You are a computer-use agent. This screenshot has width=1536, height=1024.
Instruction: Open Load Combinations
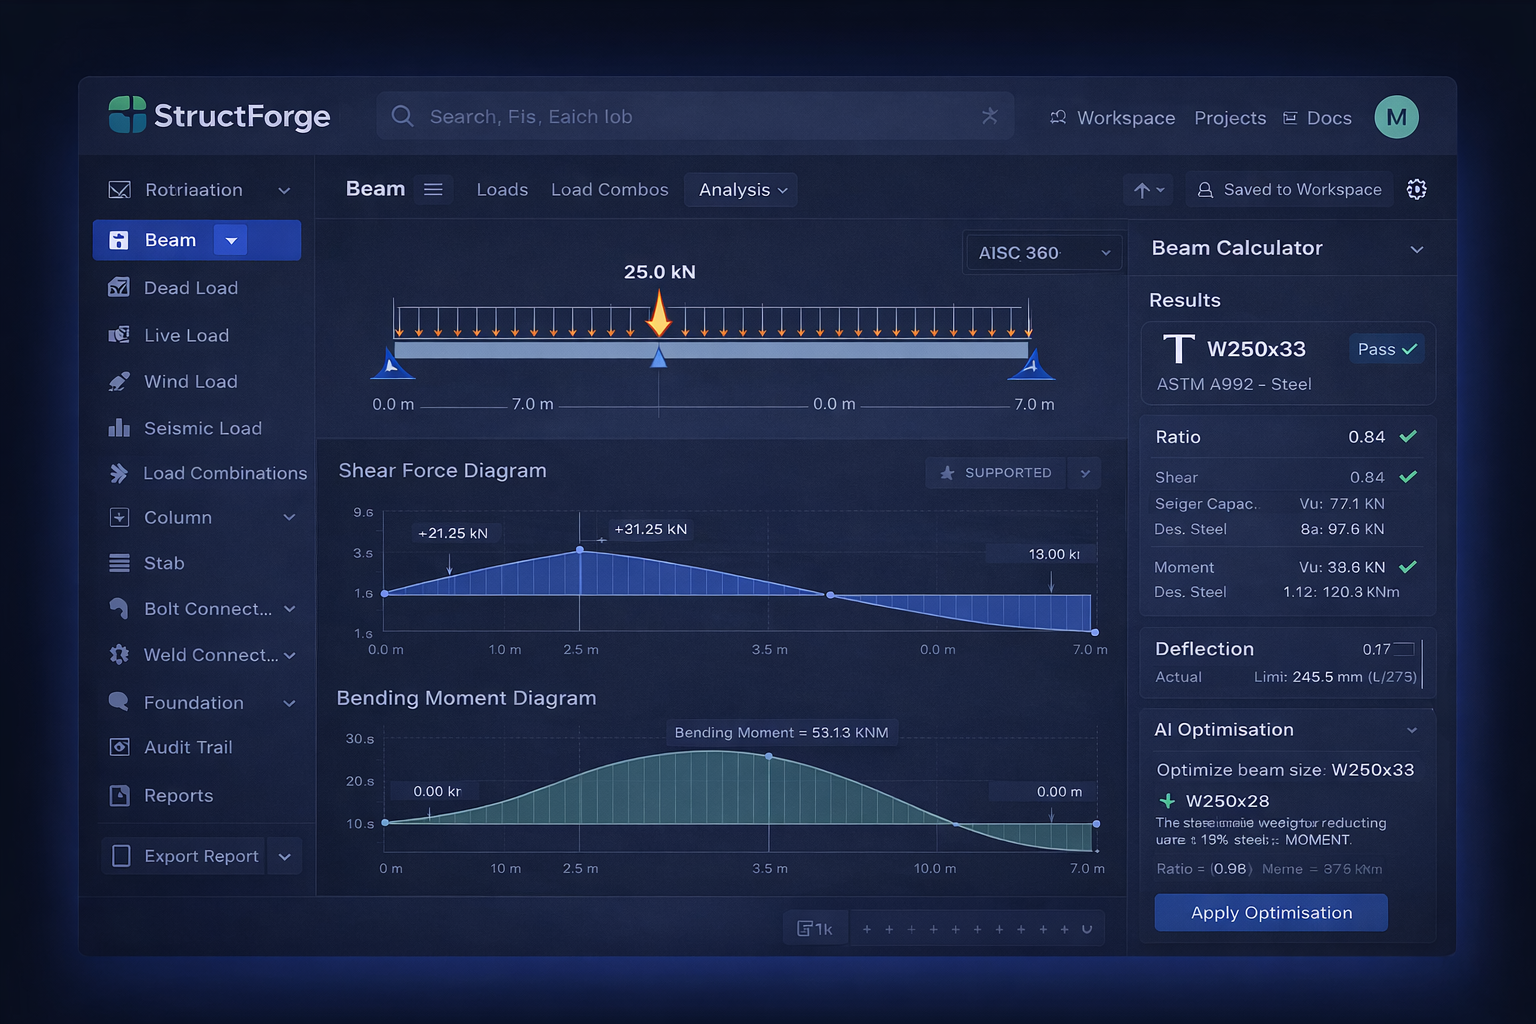pos(224,473)
